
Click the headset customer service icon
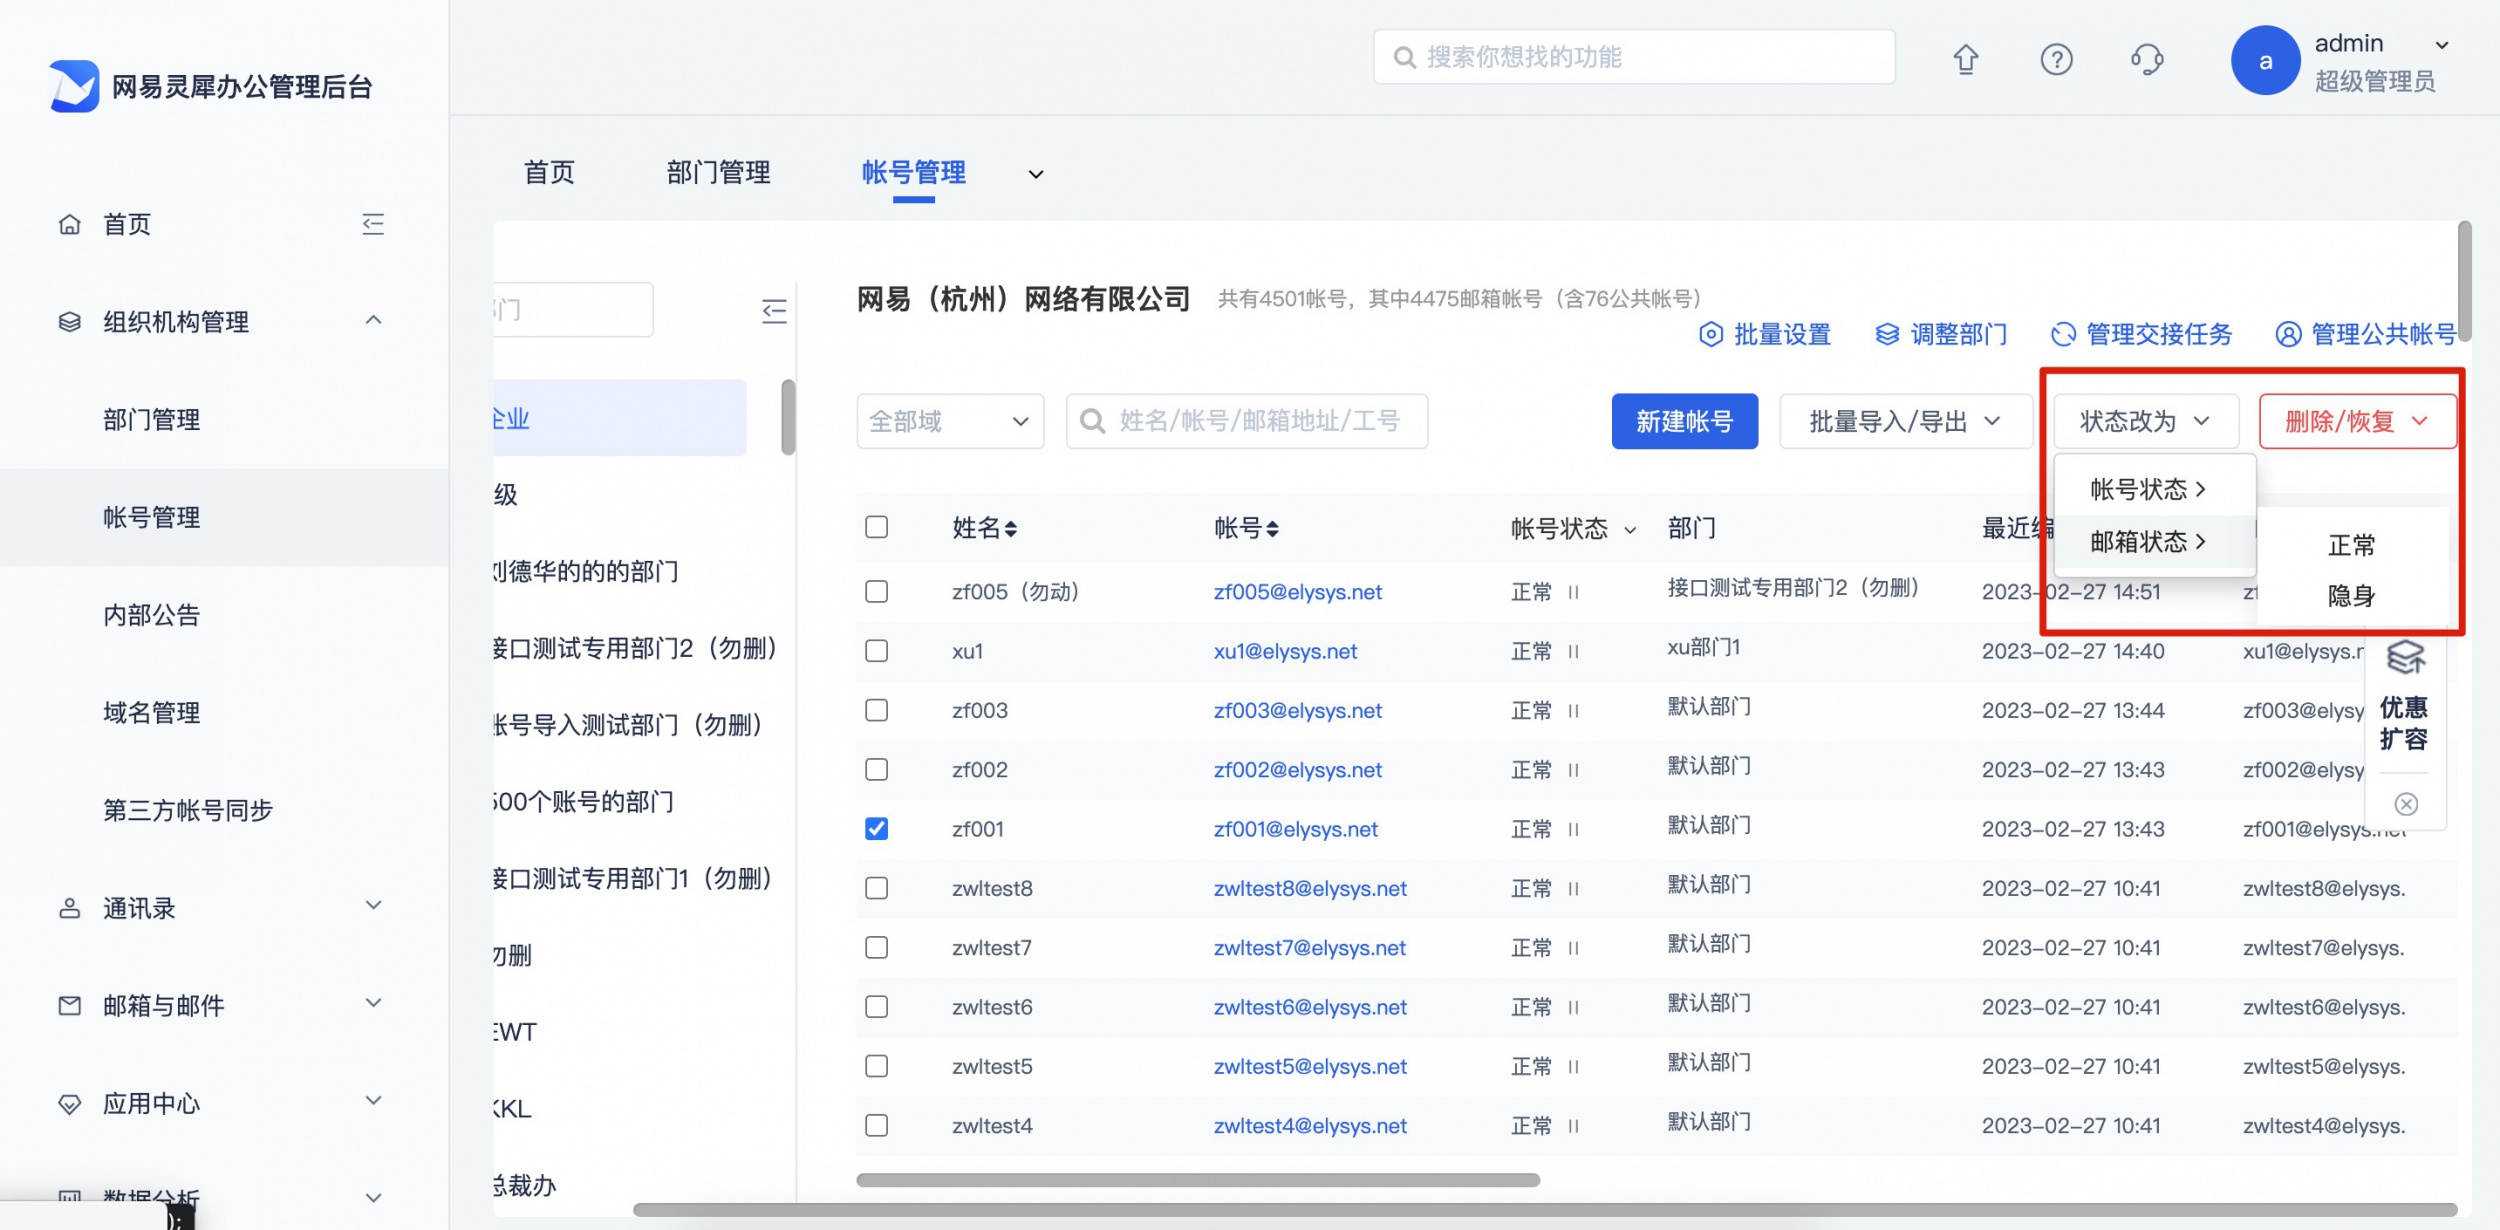point(2149,61)
